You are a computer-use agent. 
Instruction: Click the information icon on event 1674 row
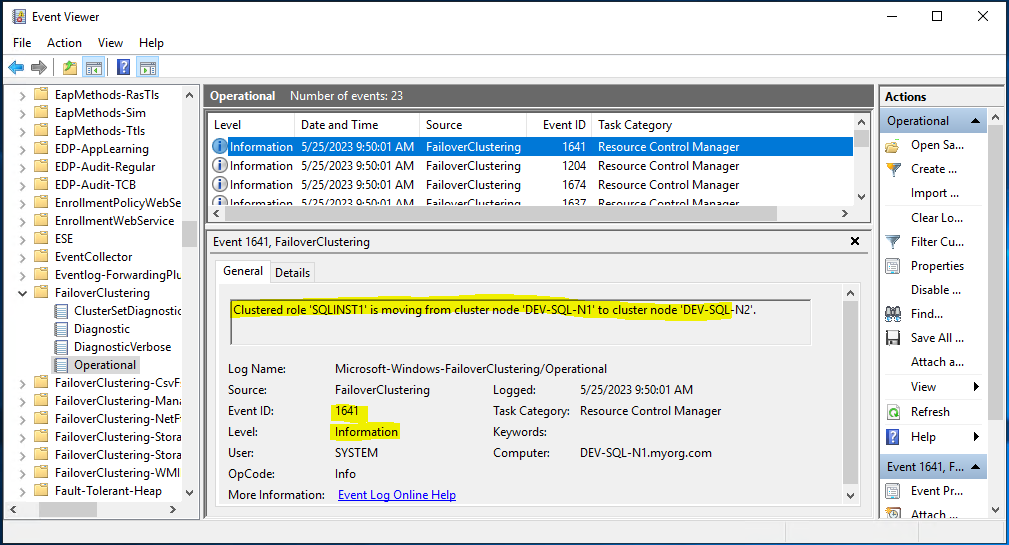pos(219,185)
